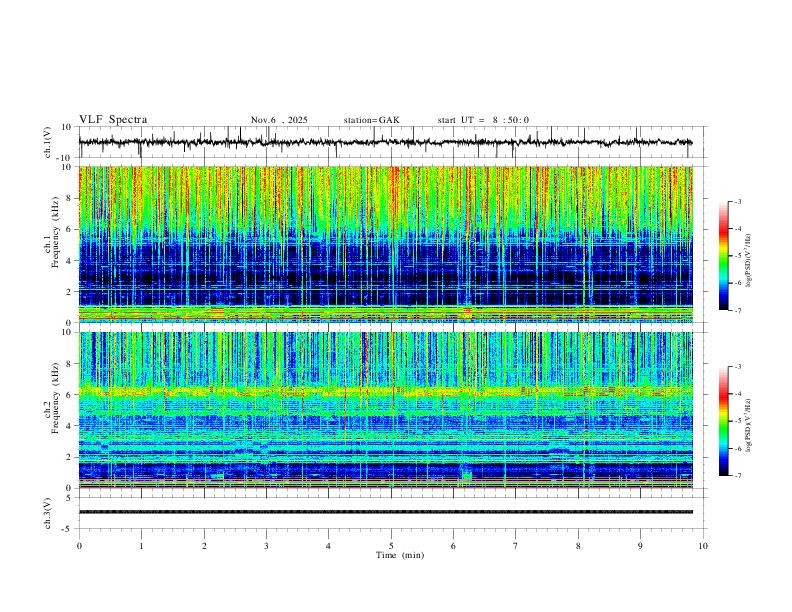Click the "station=GAK" label
792x612 pixels.
point(372,120)
